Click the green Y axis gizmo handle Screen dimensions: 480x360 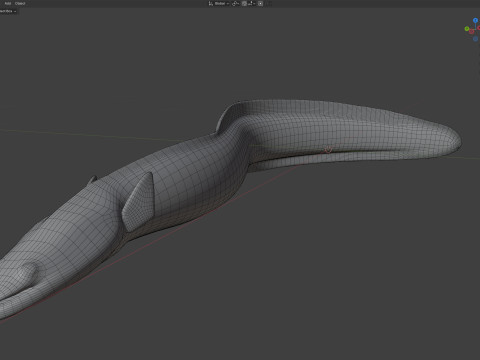click(467, 29)
